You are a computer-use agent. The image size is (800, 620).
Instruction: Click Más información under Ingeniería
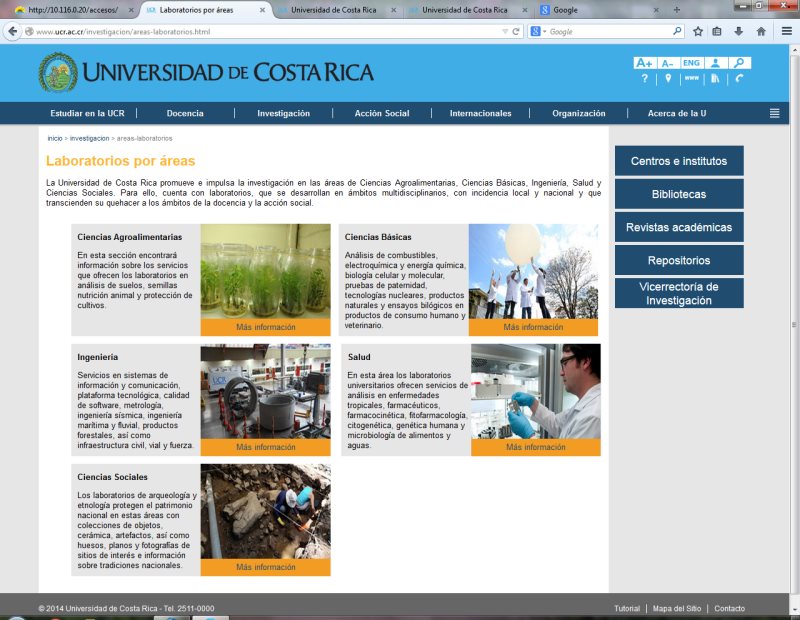click(266, 447)
